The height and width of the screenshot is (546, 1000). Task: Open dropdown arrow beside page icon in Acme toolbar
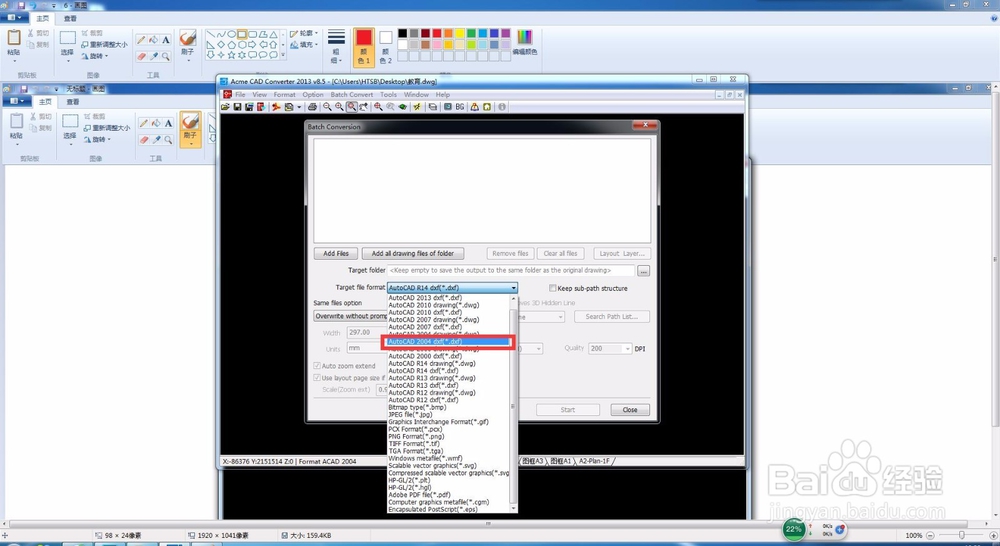(x=299, y=107)
